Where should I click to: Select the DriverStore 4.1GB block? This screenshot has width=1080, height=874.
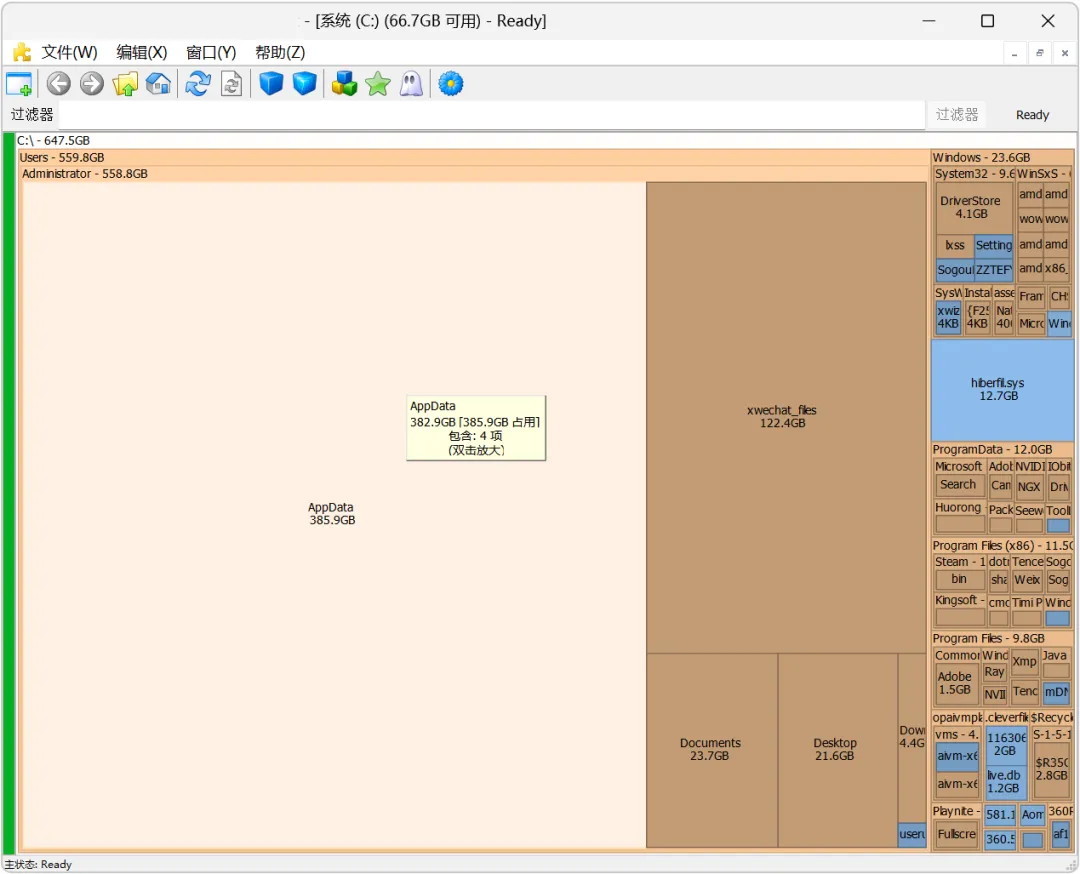973,207
